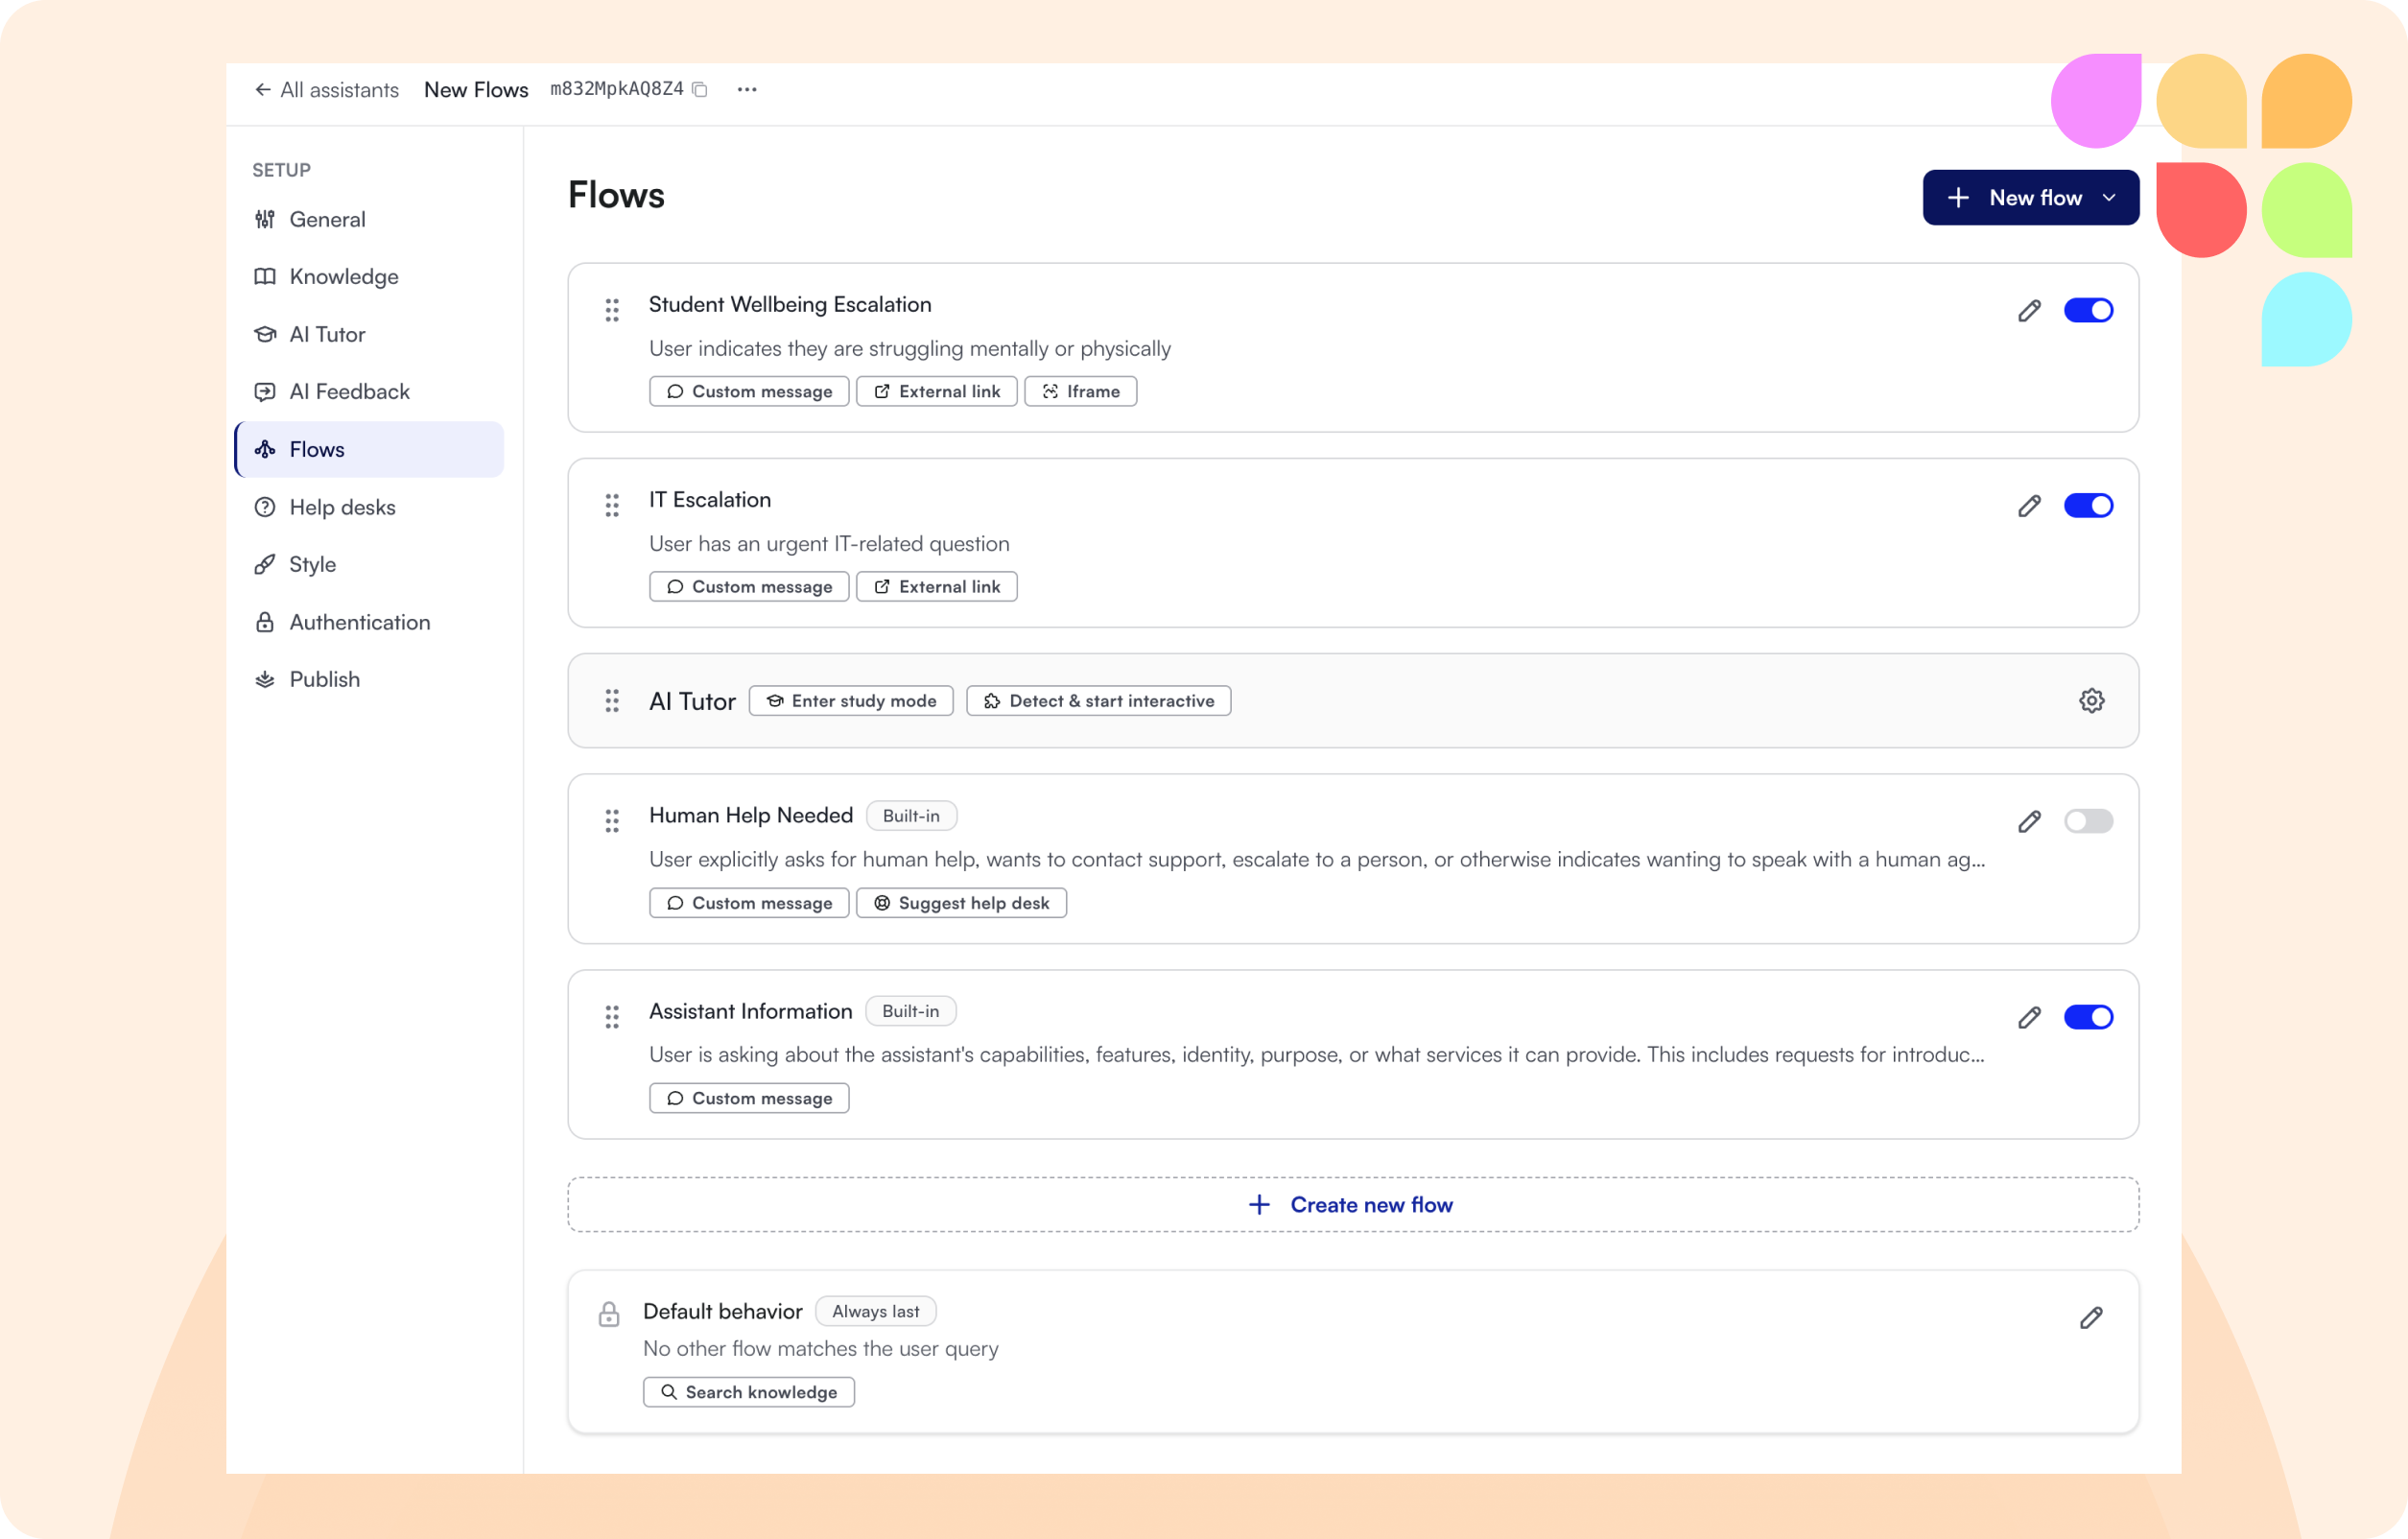Edit the Default behavior flow
The height and width of the screenshot is (1539, 2408).
pos(2090,1317)
